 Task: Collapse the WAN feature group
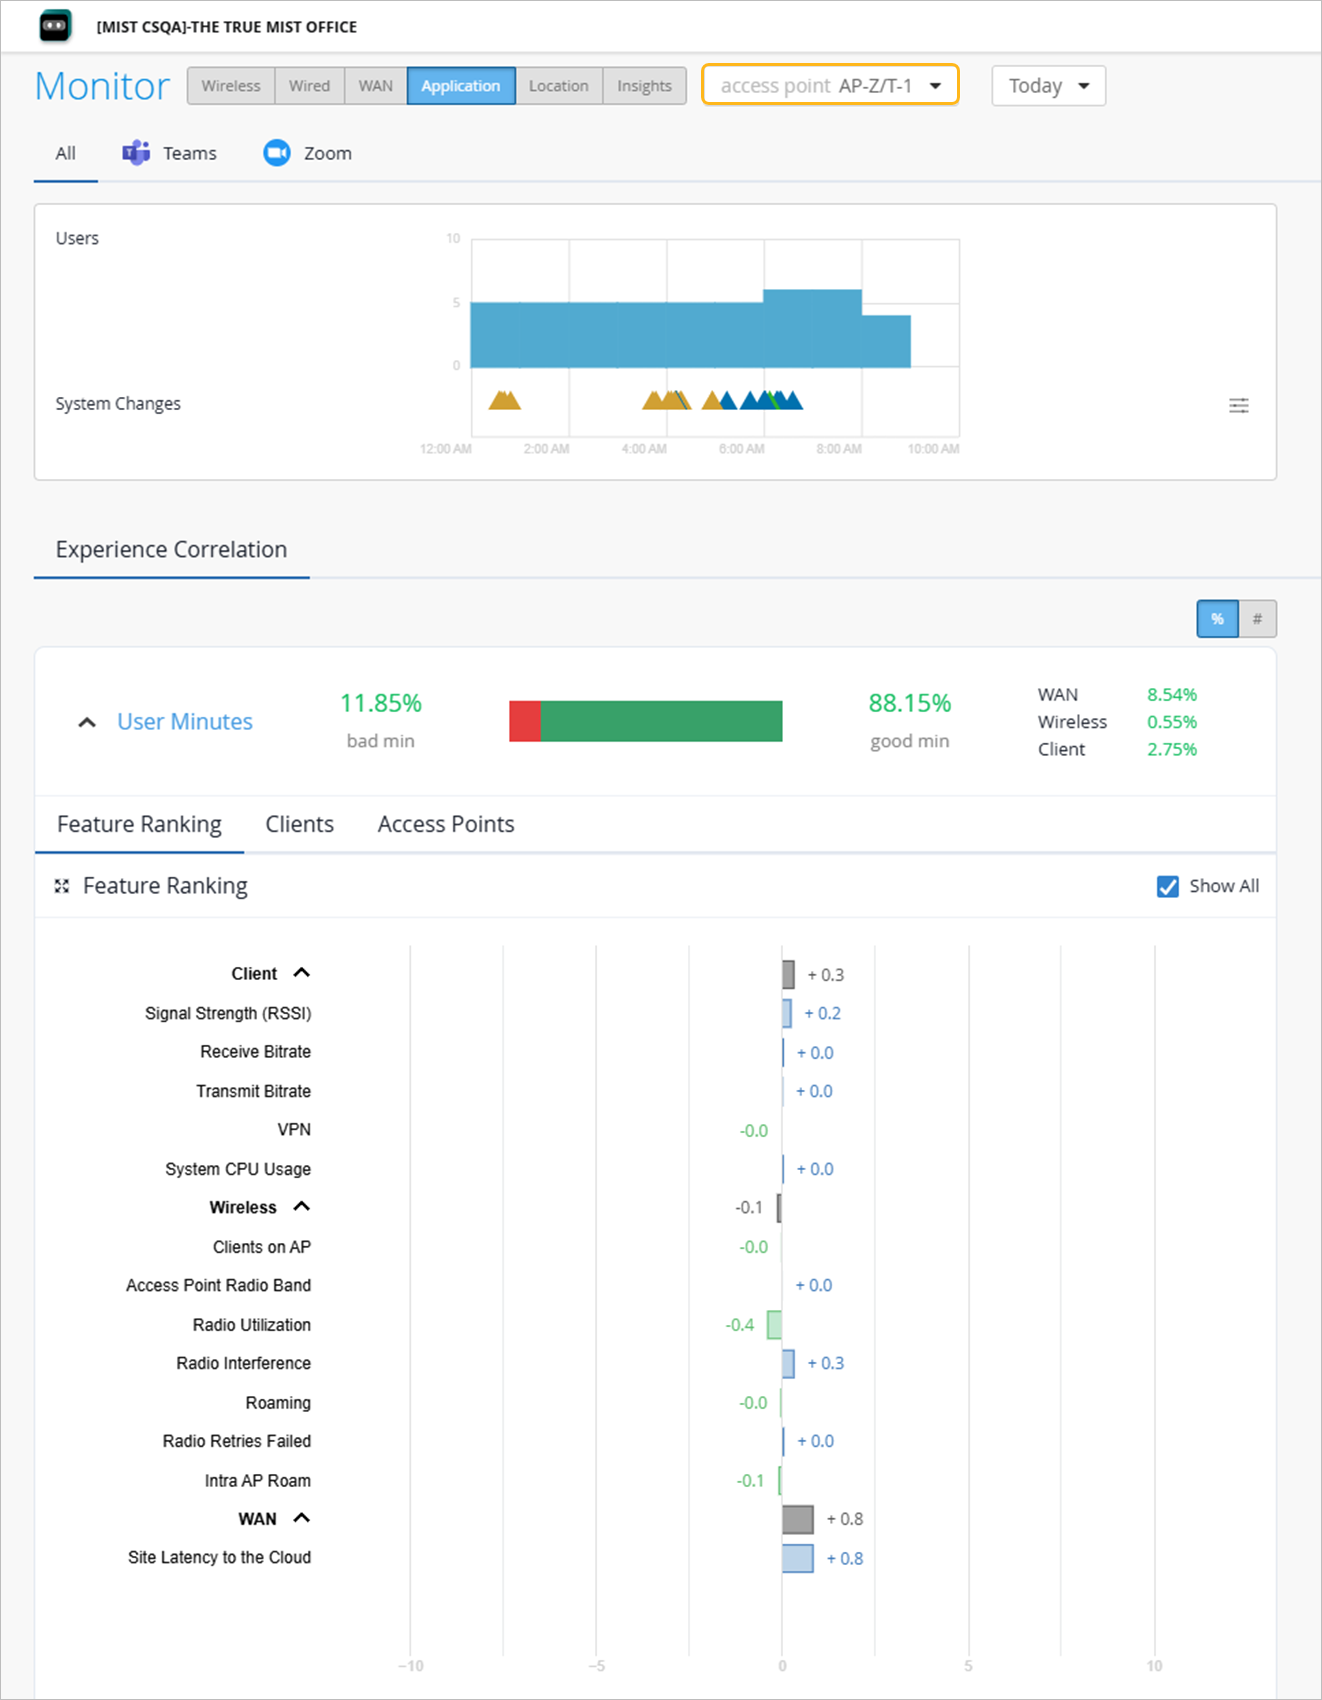coord(302,1518)
